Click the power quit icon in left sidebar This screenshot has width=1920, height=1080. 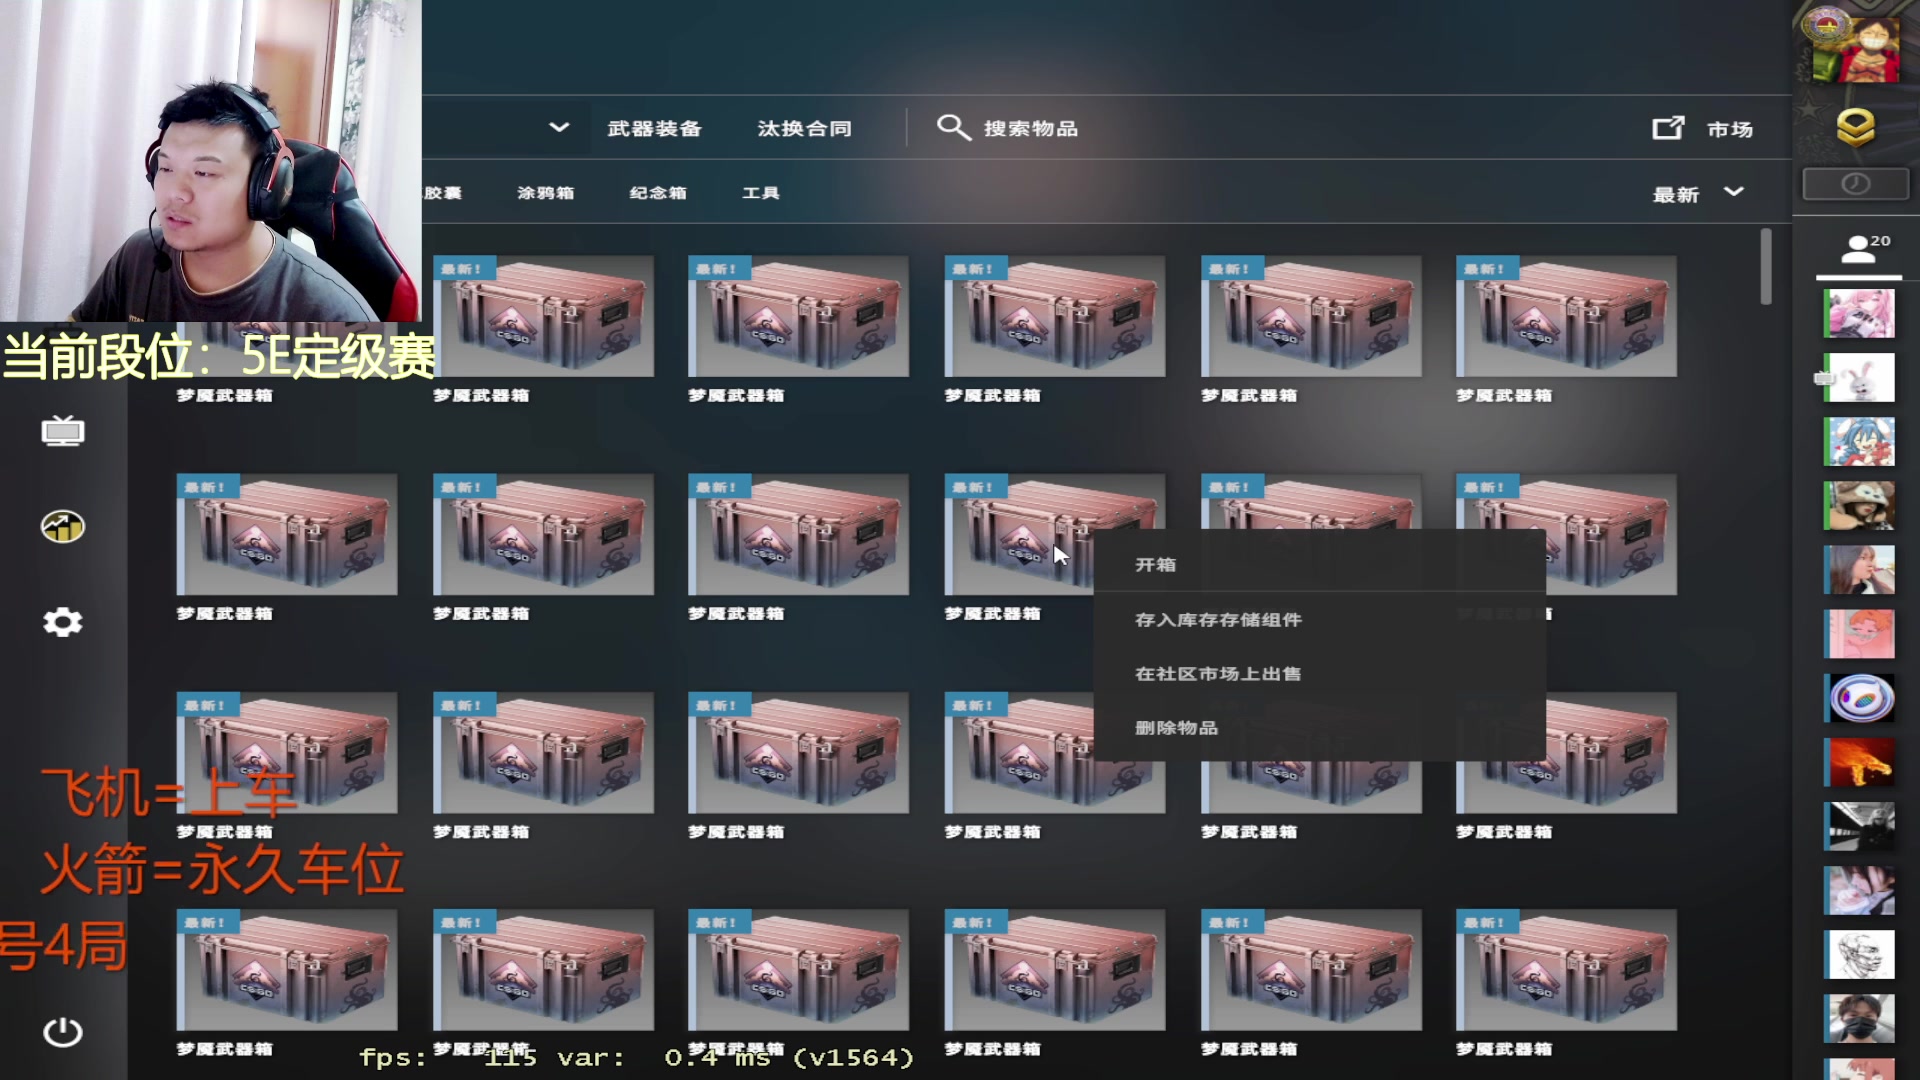[x=62, y=1032]
